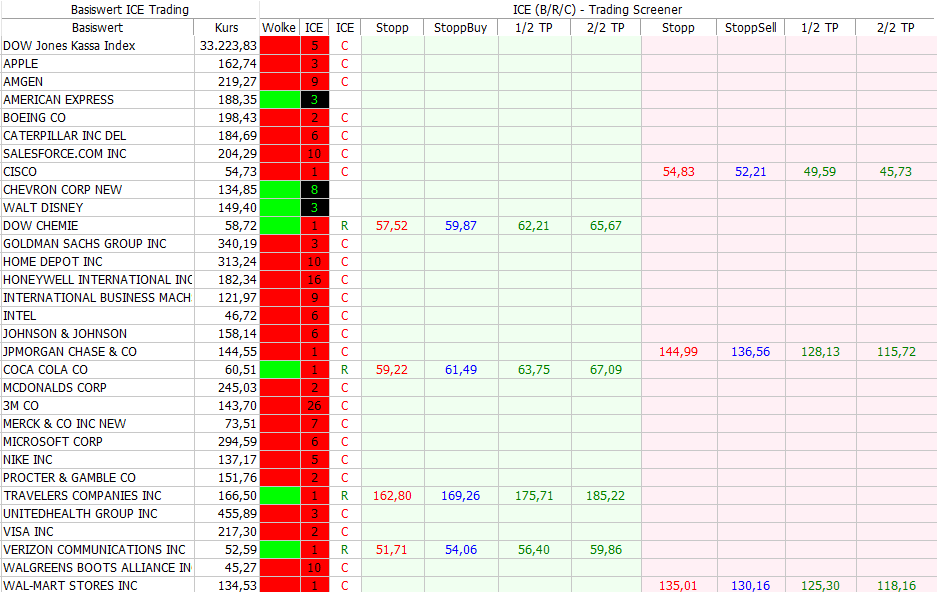Image resolution: width=937 pixels, height=592 pixels.
Task: Select the StoppBuy column header
Action: point(460,27)
